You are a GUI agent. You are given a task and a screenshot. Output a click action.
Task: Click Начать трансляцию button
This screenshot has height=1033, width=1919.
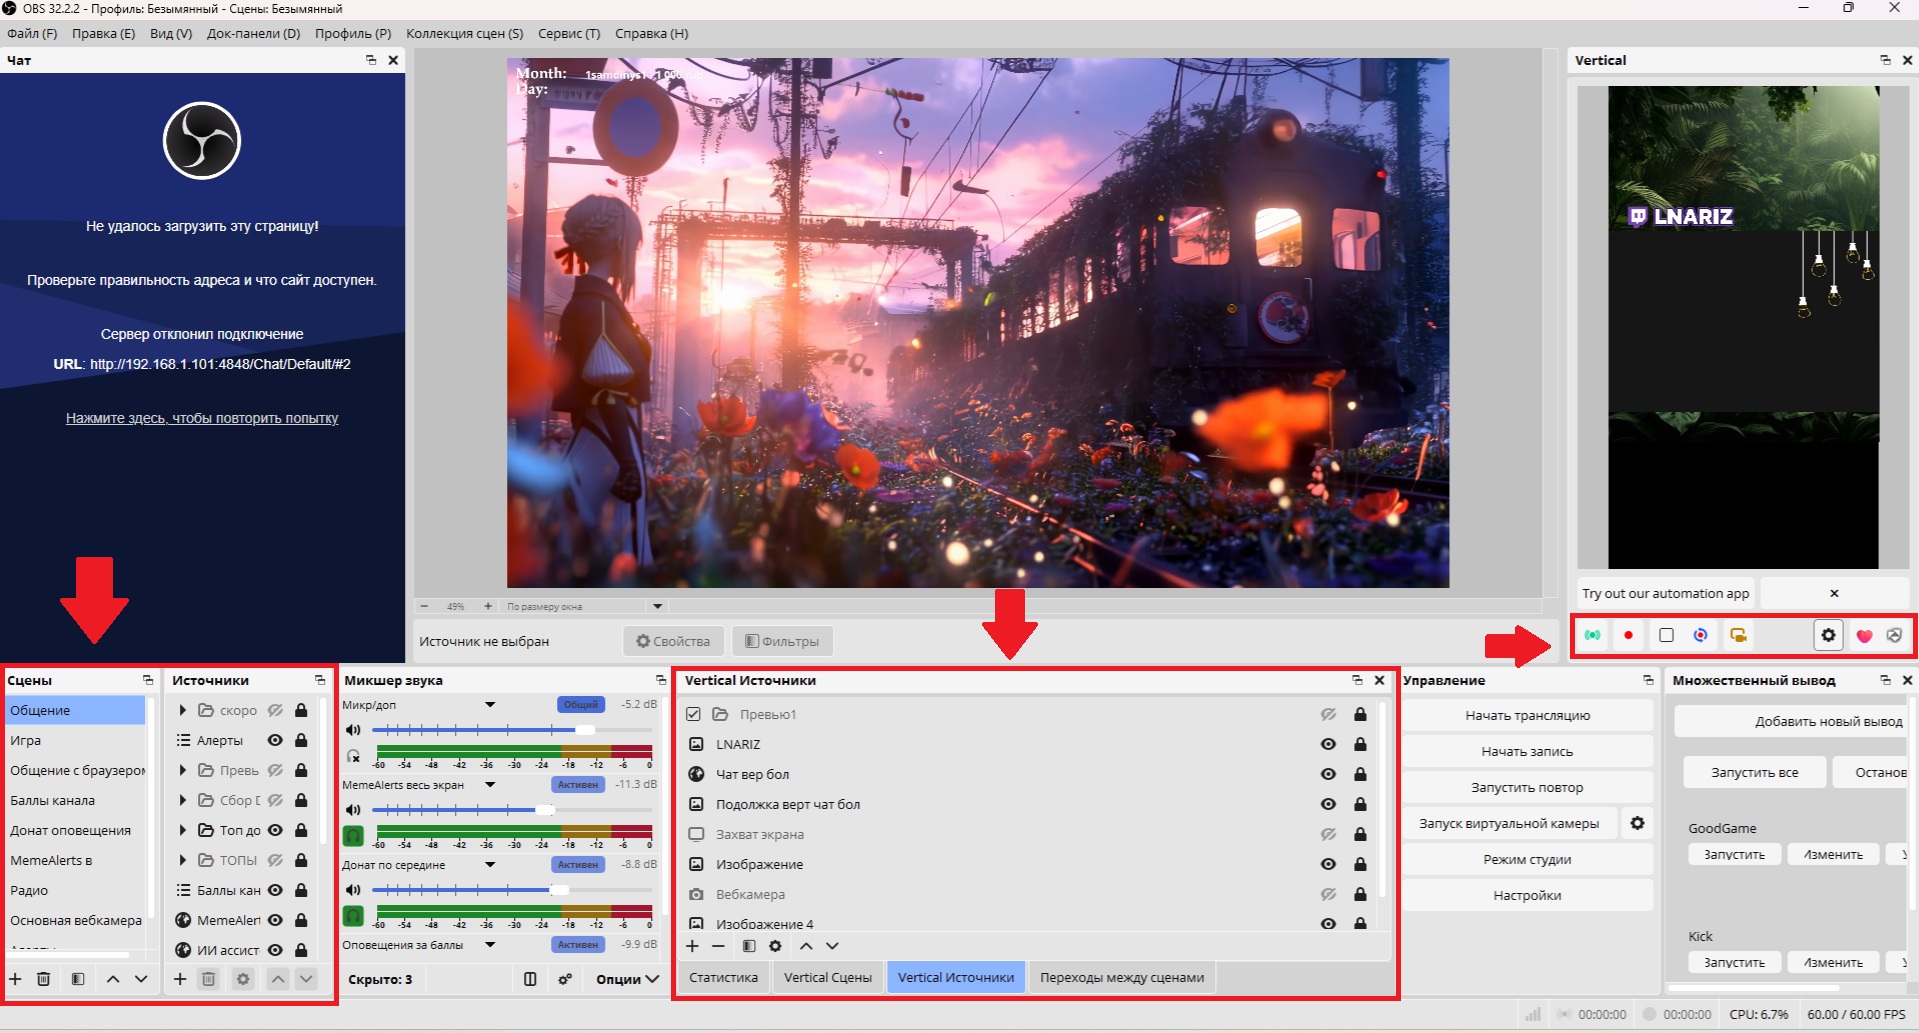click(1527, 715)
